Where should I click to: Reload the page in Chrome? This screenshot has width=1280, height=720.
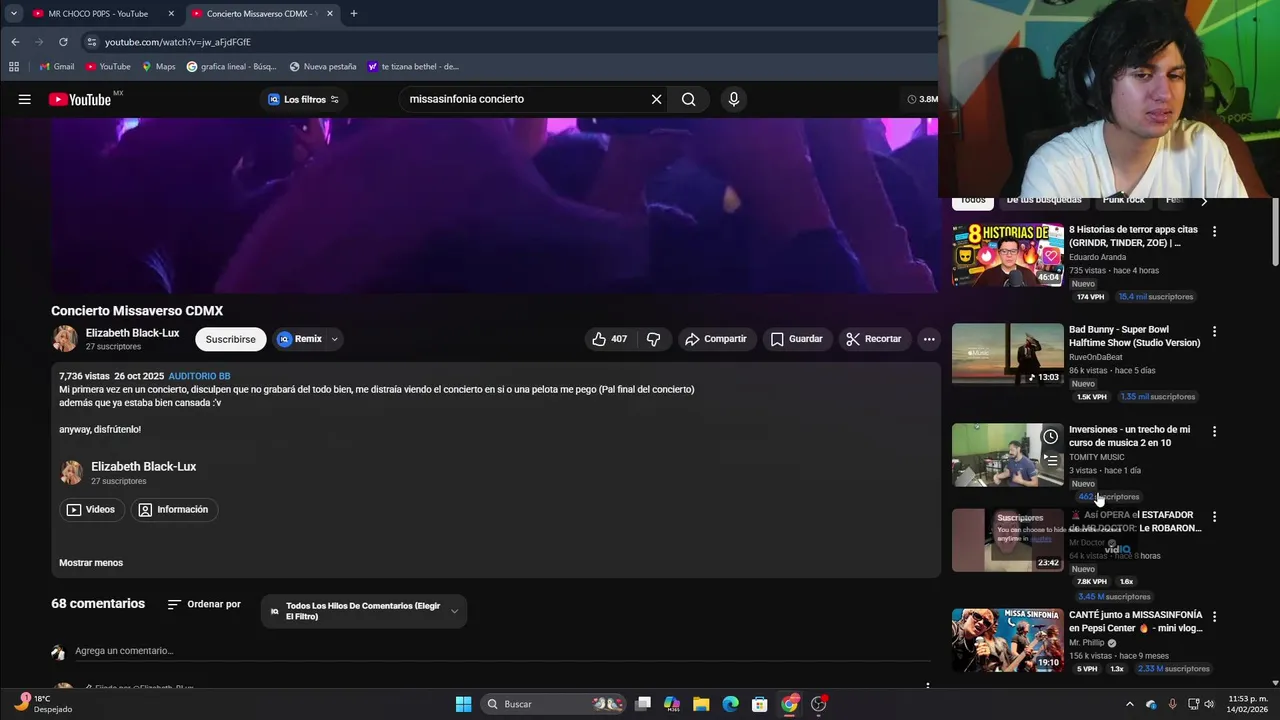[x=63, y=42]
